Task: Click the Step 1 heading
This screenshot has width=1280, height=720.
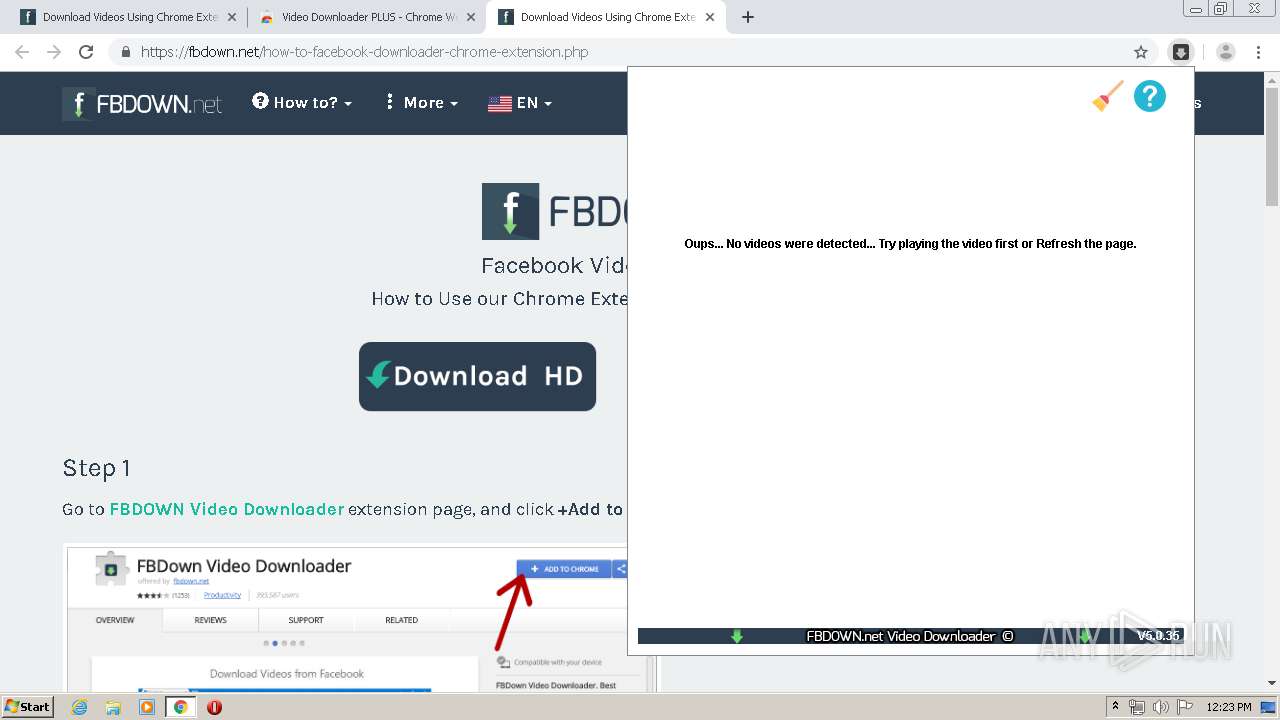Action: pyautogui.click(x=96, y=468)
